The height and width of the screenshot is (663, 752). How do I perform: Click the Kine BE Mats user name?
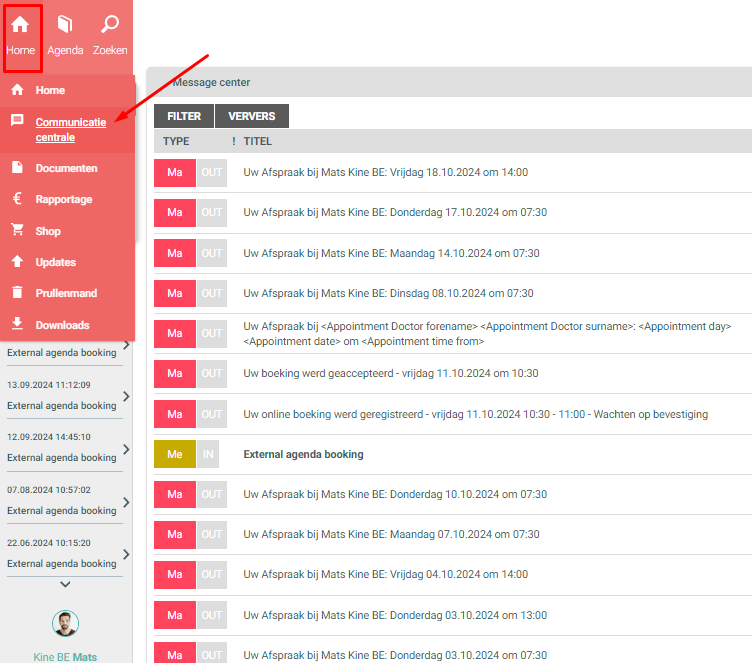pyautogui.click(x=65, y=657)
